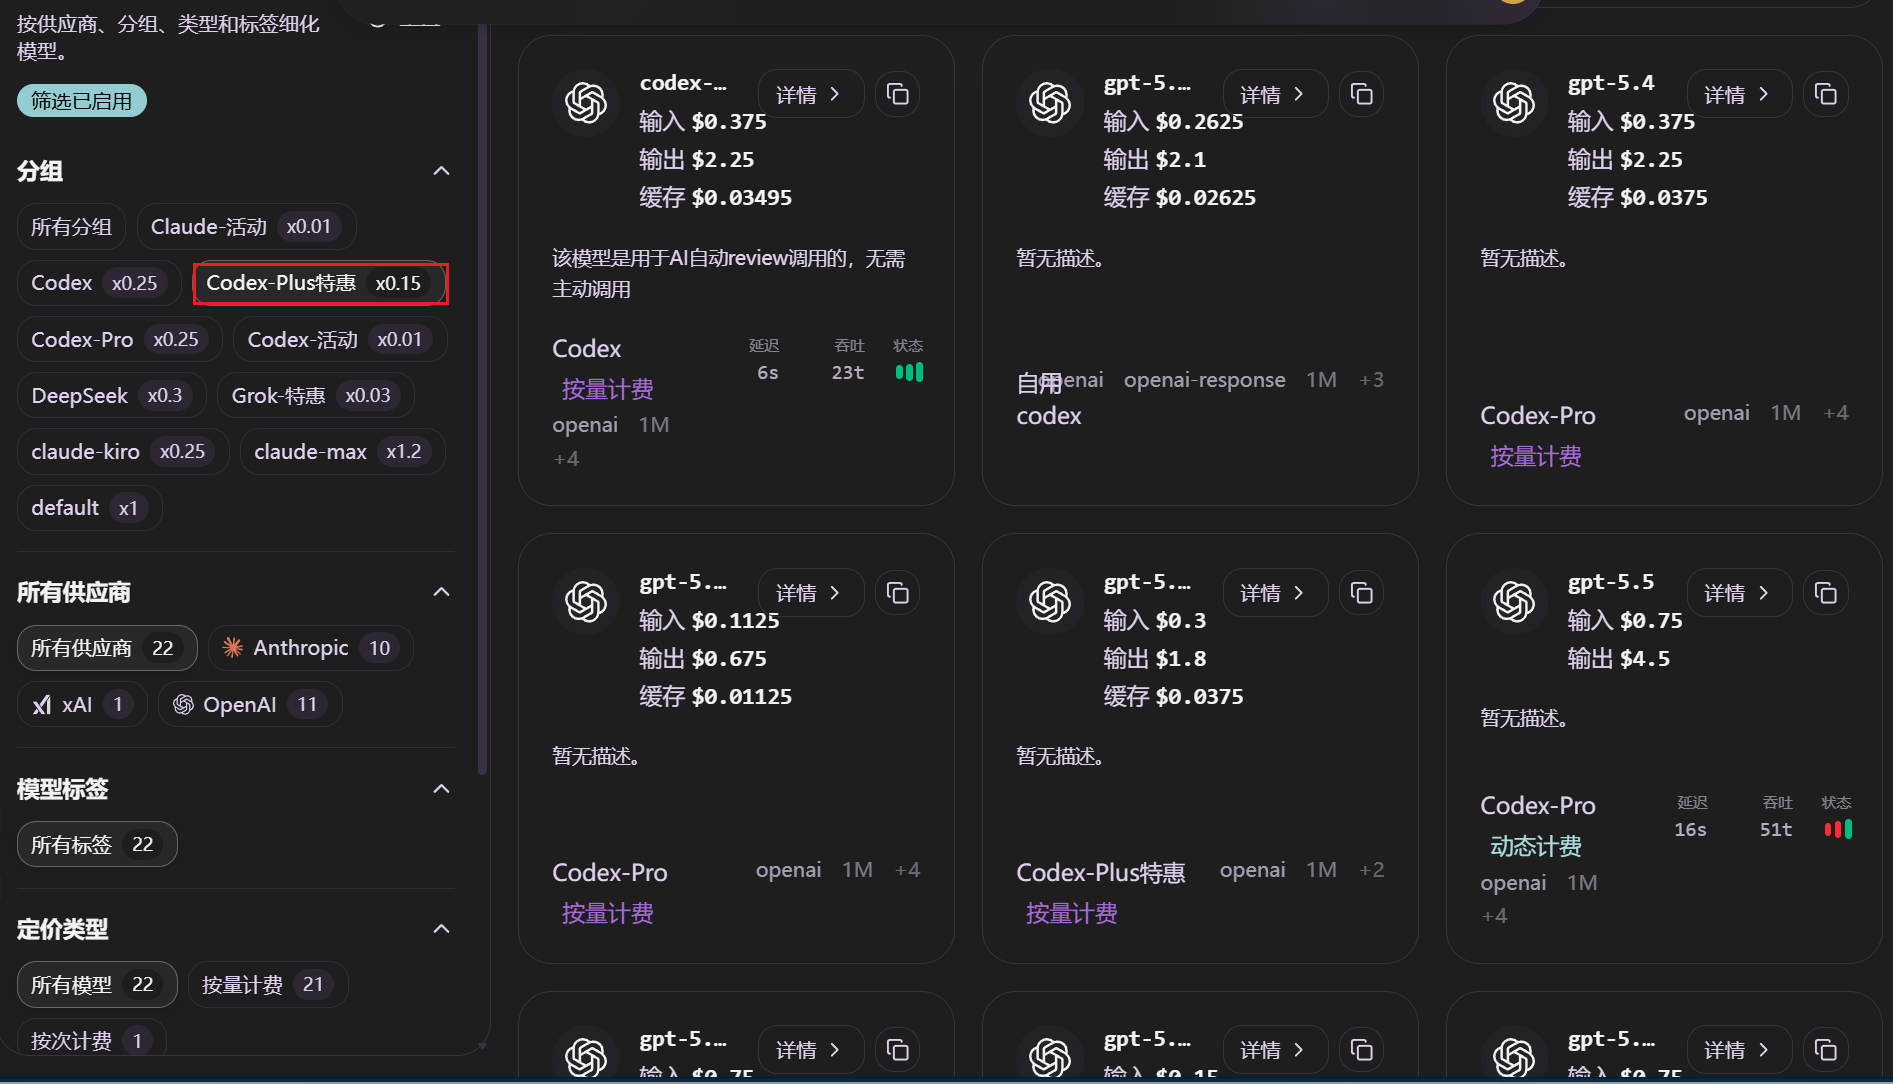Open details for the codex model card
The image size is (1893, 1084).
[811, 94]
